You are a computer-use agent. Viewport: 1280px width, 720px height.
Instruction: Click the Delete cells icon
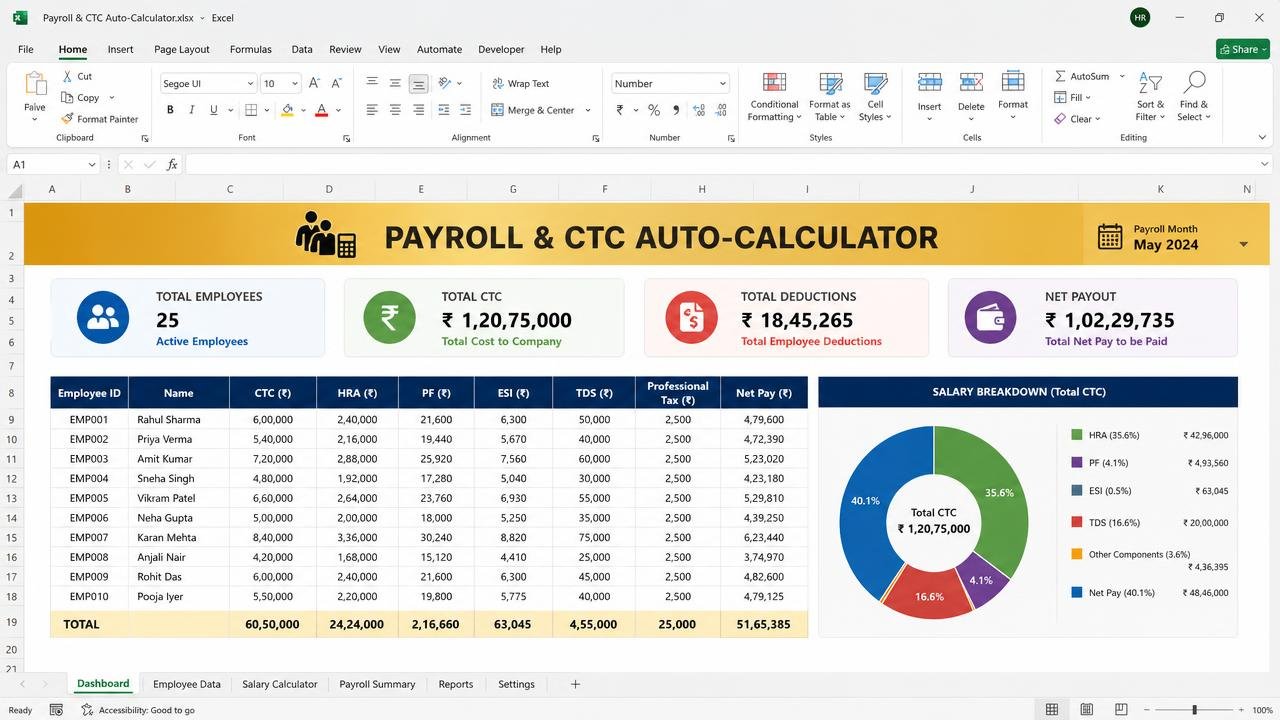[971, 83]
